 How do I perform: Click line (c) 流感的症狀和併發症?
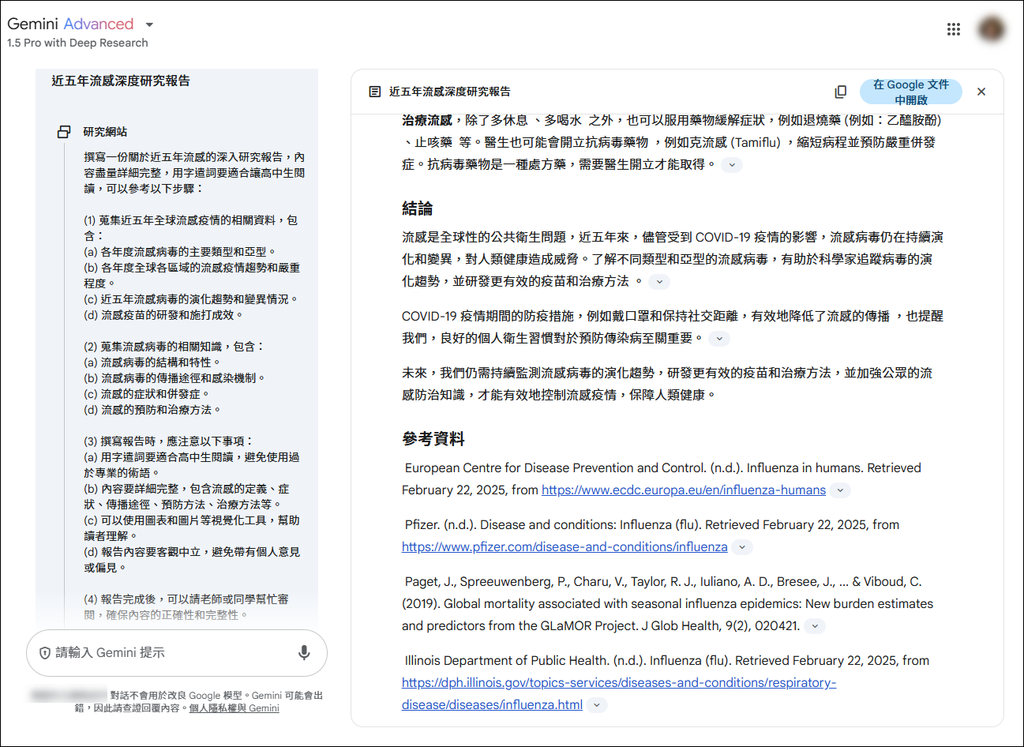pyautogui.click(x=147, y=394)
